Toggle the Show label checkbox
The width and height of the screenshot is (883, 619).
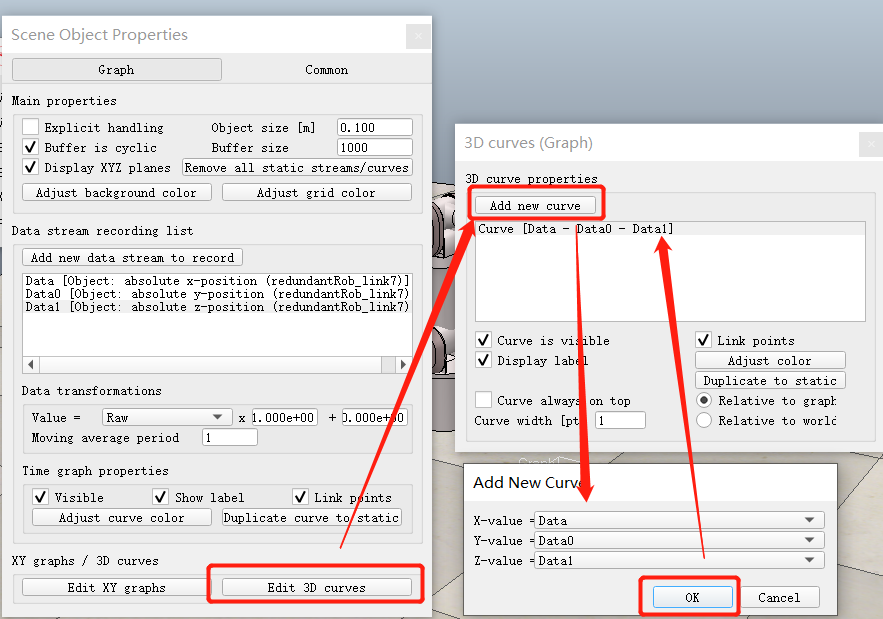click(x=160, y=497)
